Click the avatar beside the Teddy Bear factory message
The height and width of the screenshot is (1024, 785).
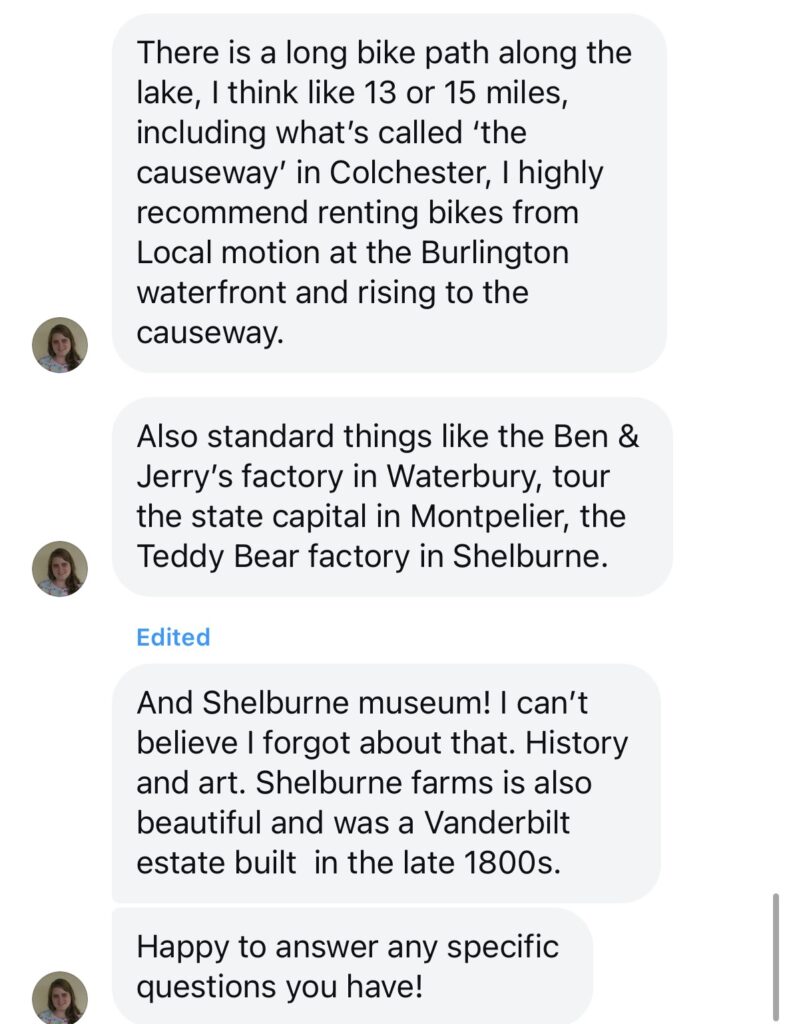coord(60,569)
